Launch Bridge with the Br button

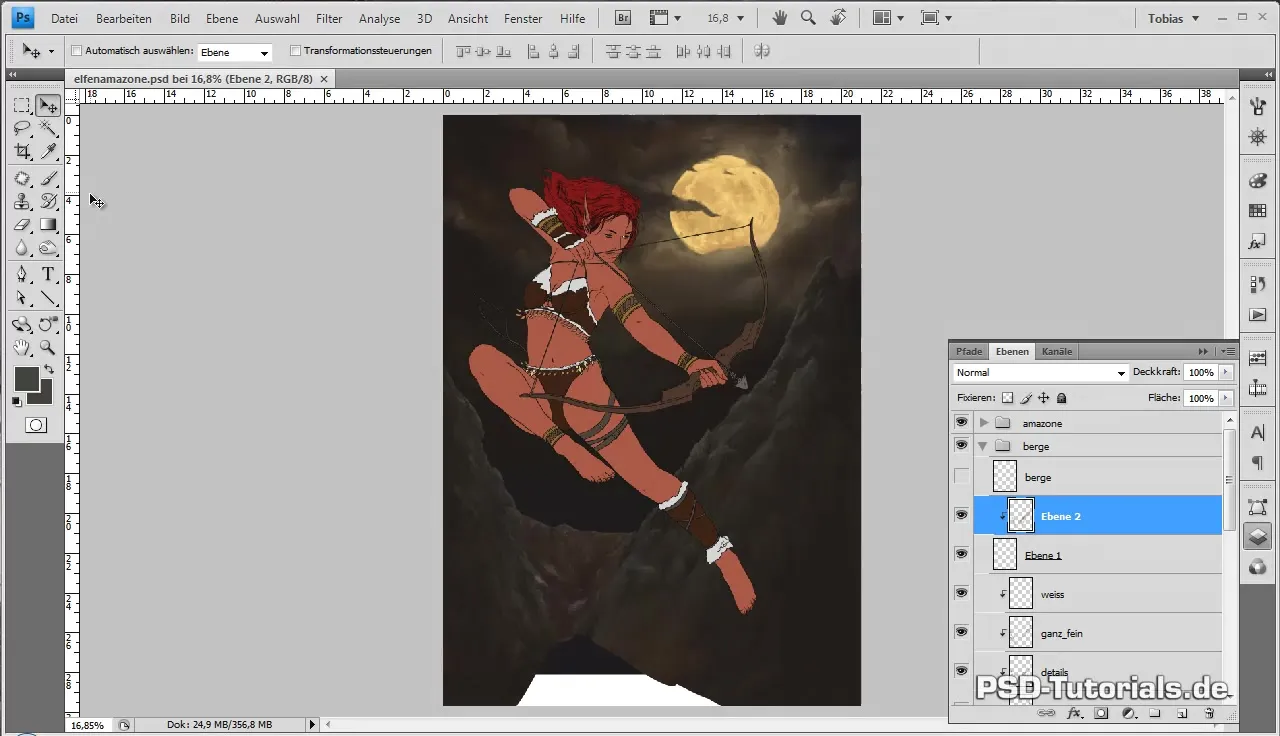click(x=623, y=18)
